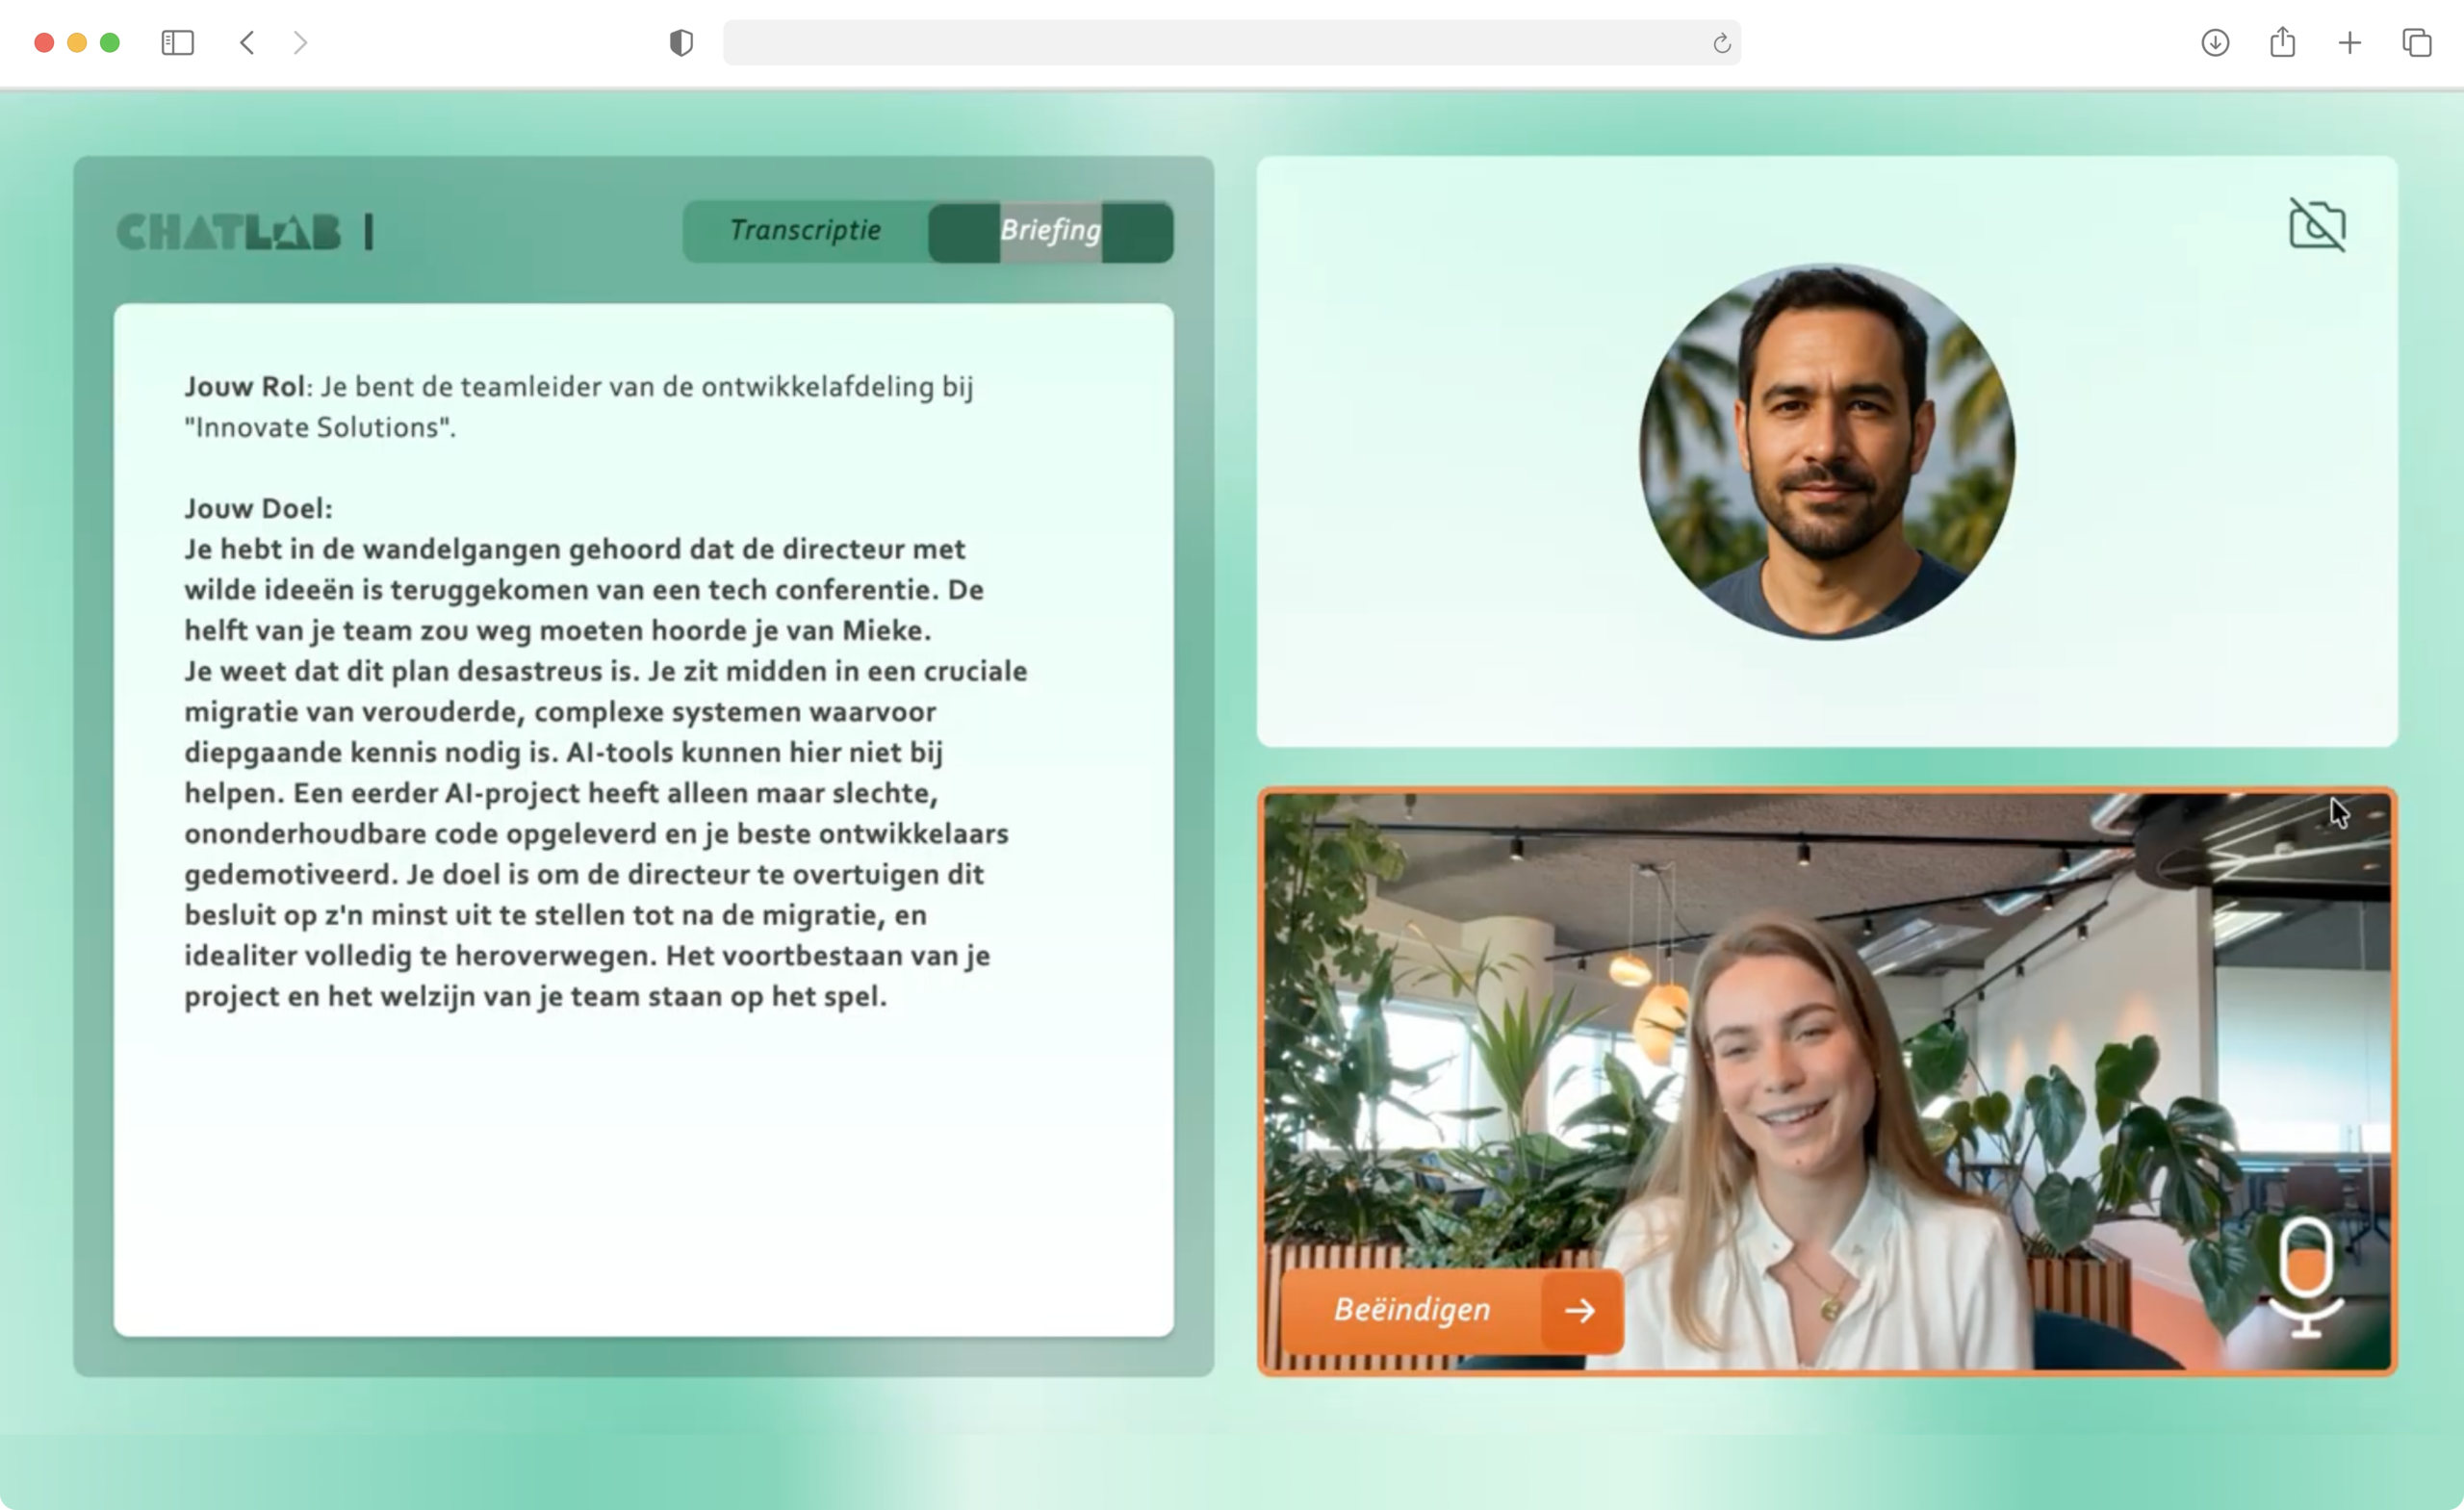2464x1510 pixels.
Task: Show the Safari downloads icon
Action: 2215,43
